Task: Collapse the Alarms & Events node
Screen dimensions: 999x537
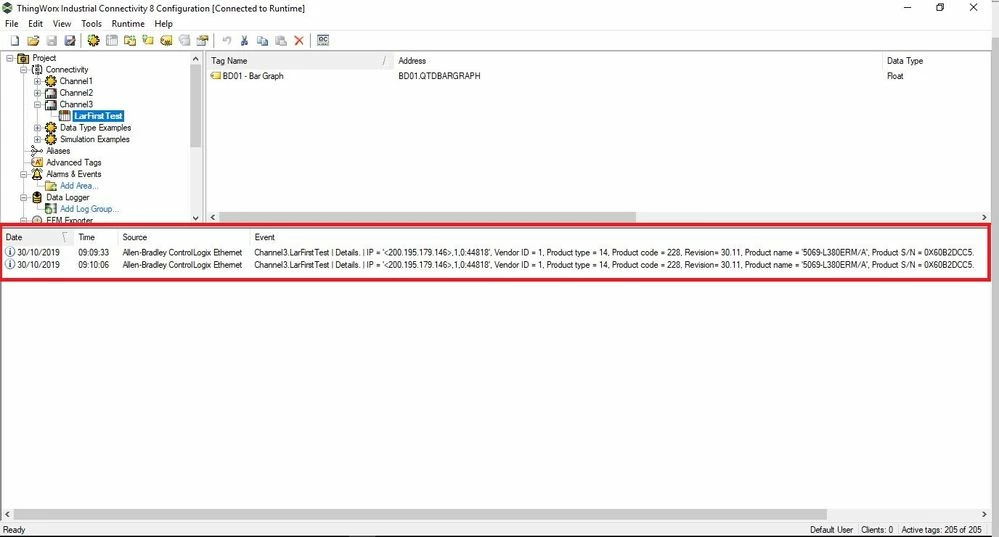Action: 24,174
